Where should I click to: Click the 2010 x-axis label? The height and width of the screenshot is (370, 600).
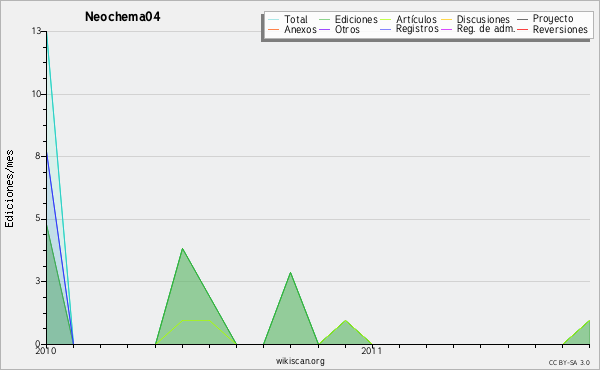pyautogui.click(x=46, y=351)
